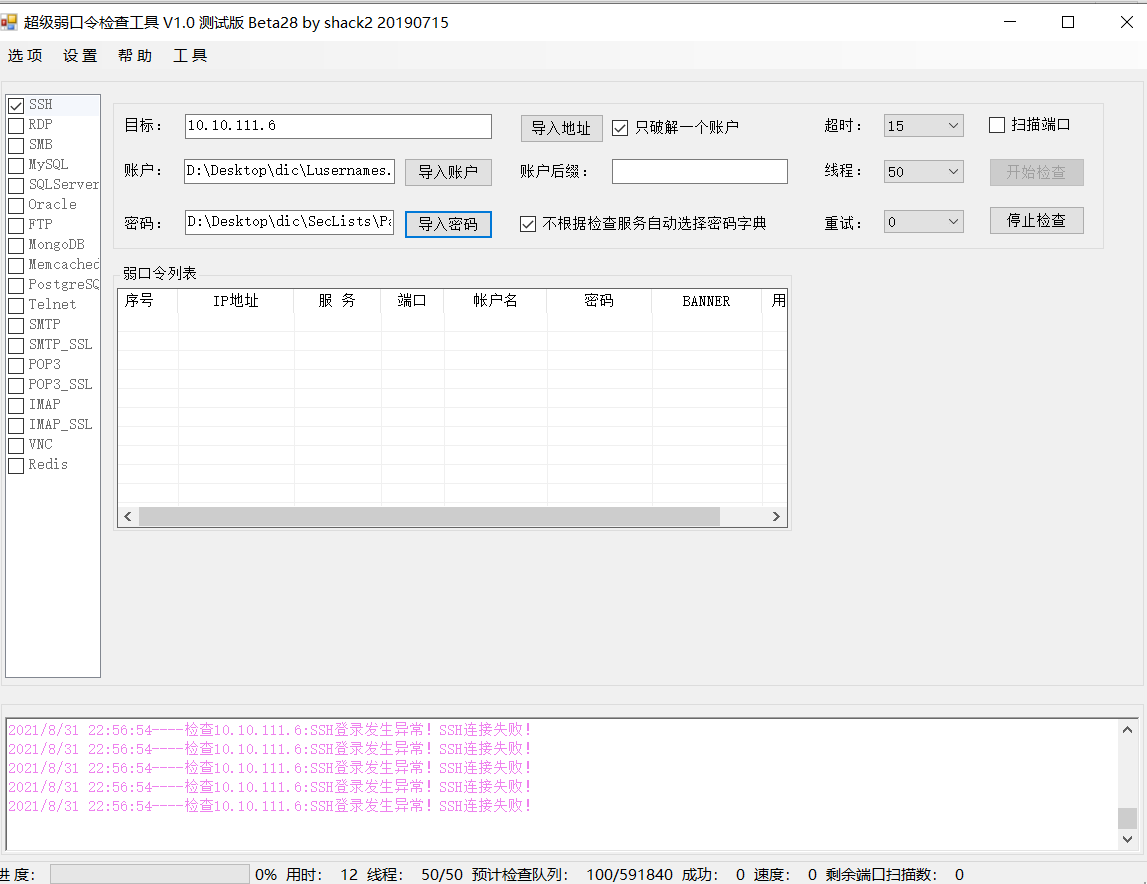Click the log panel vertical scrollbar thumb
Image resolution: width=1147 pixels, height=884 pixels.
[1127, 818]
